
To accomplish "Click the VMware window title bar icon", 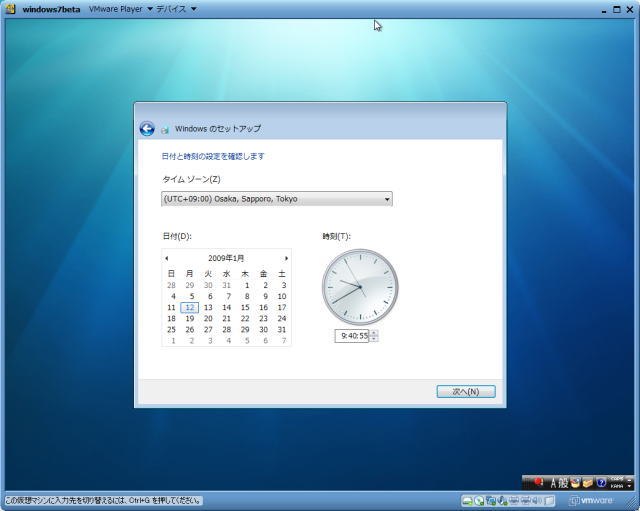I will (x=11, y=9).
